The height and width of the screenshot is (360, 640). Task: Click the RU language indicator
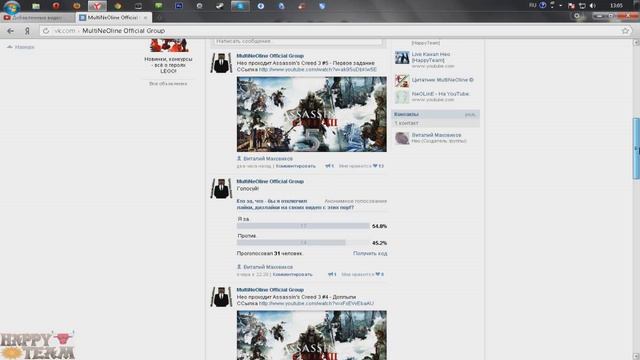pos(532,5)
